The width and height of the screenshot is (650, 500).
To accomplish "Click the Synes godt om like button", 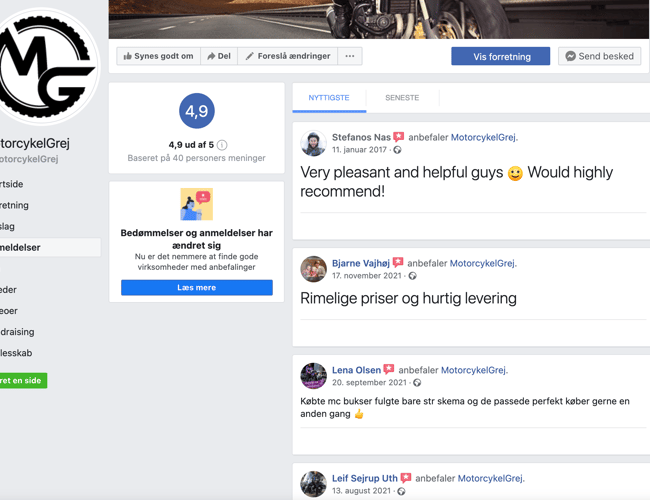I will [159, 56].
